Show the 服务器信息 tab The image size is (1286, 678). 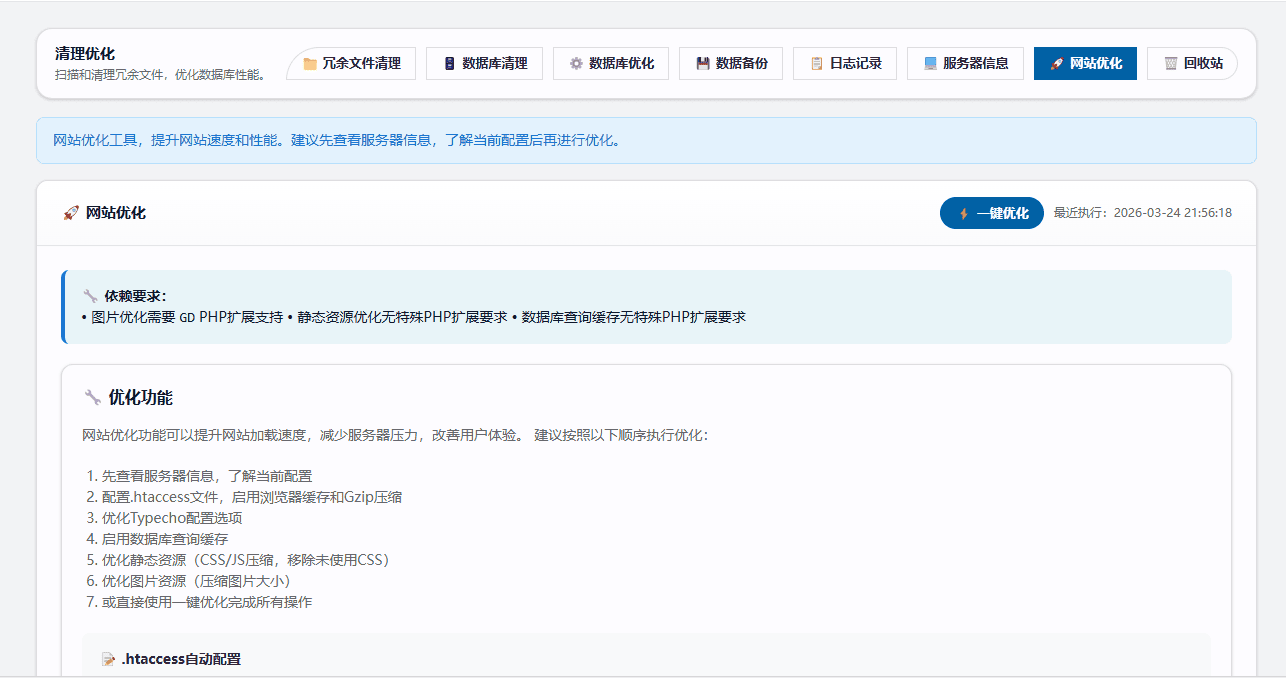(966, 63)
